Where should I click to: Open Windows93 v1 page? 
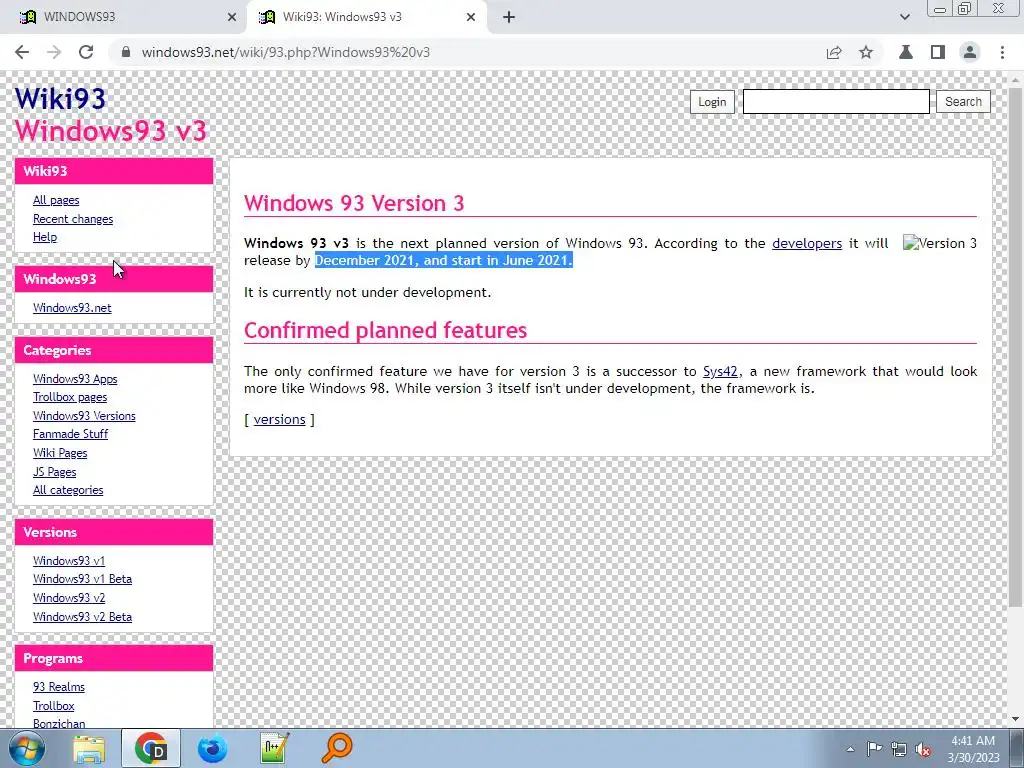pos(69,560)
